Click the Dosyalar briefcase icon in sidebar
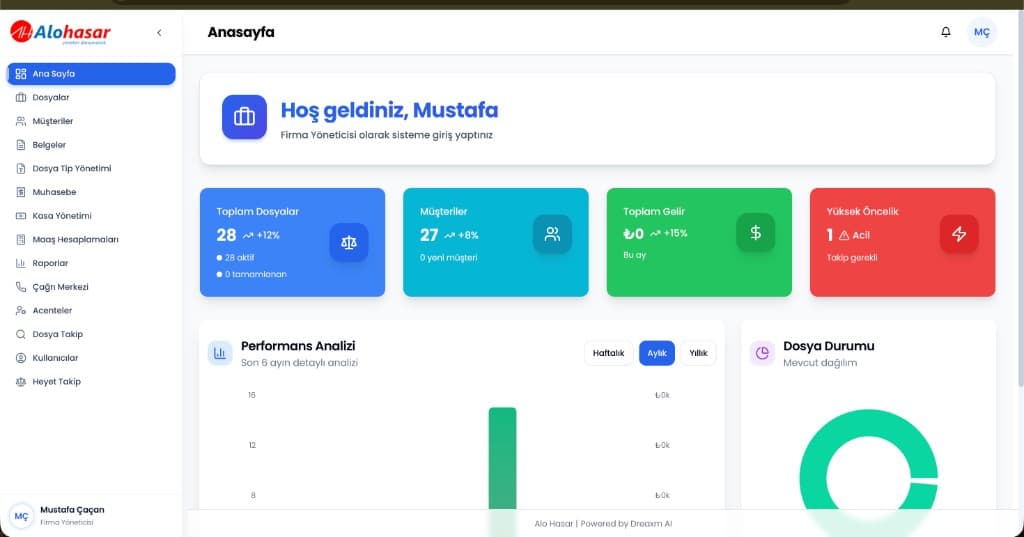 21,97
